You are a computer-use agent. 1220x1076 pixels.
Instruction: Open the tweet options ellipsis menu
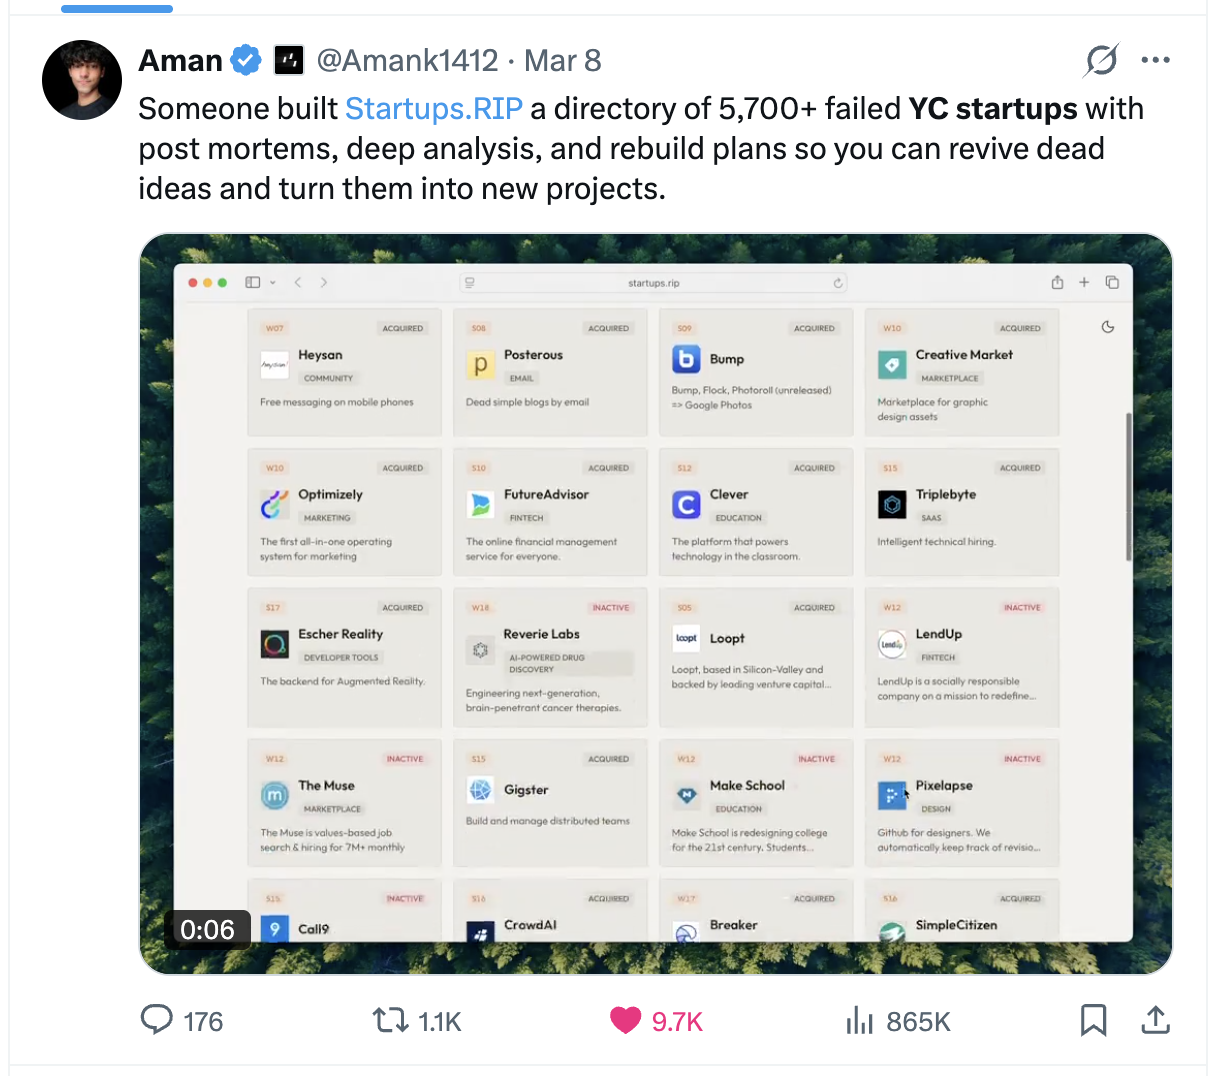click(x=1155, y=60)
